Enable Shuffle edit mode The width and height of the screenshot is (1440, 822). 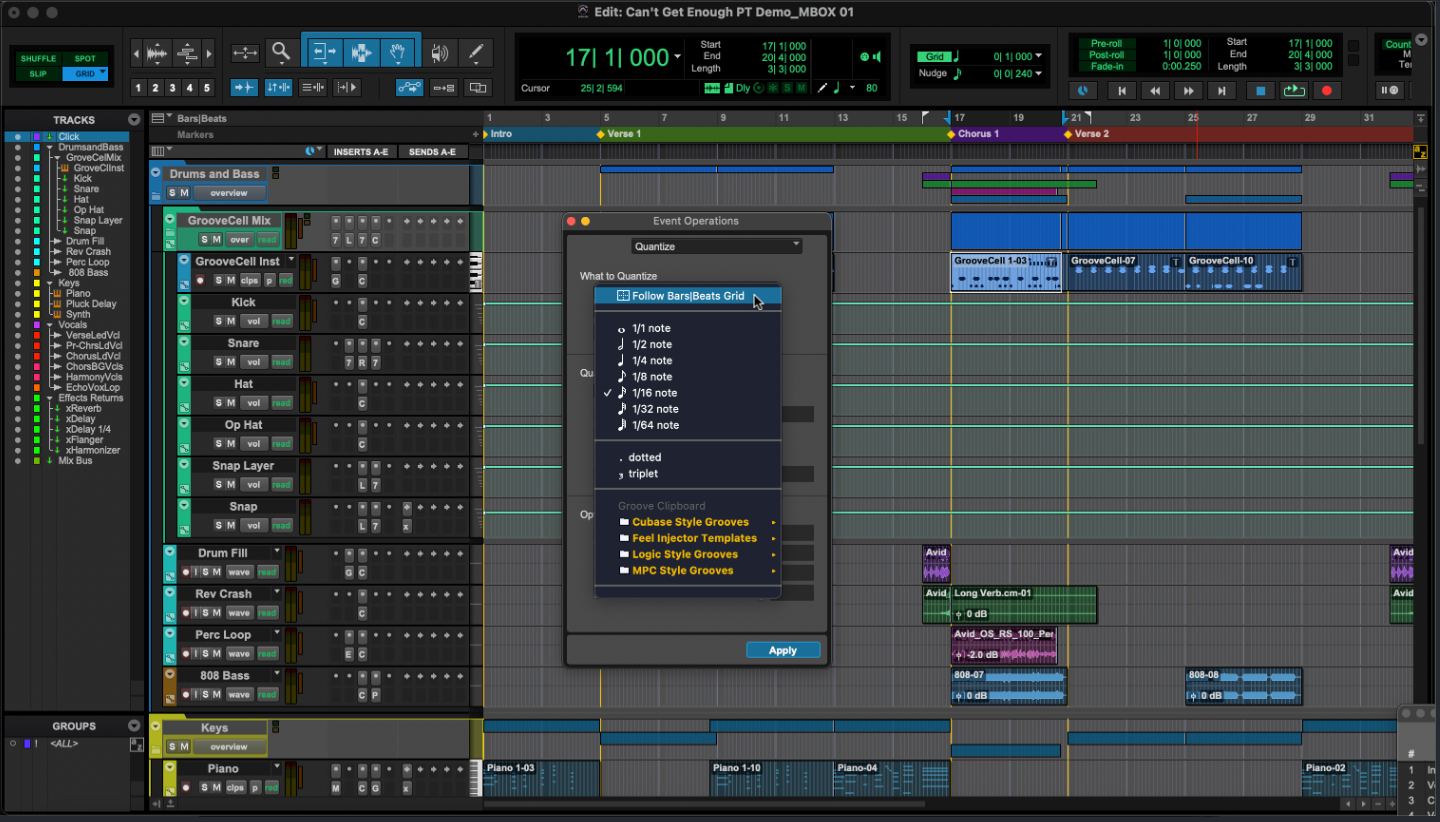point(37,59)
